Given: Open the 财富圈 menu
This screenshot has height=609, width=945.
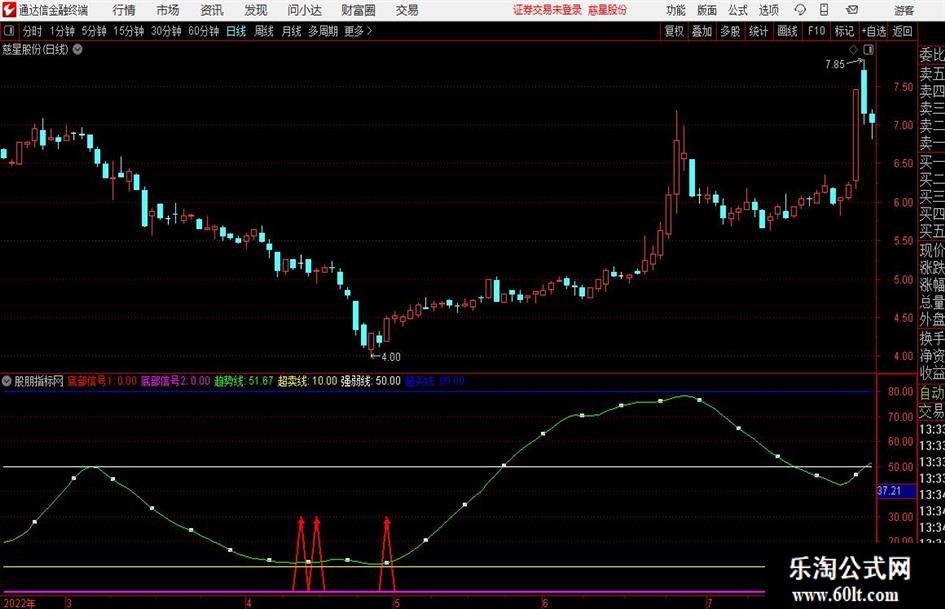Looking at the screenshot, I should [358, 10].
